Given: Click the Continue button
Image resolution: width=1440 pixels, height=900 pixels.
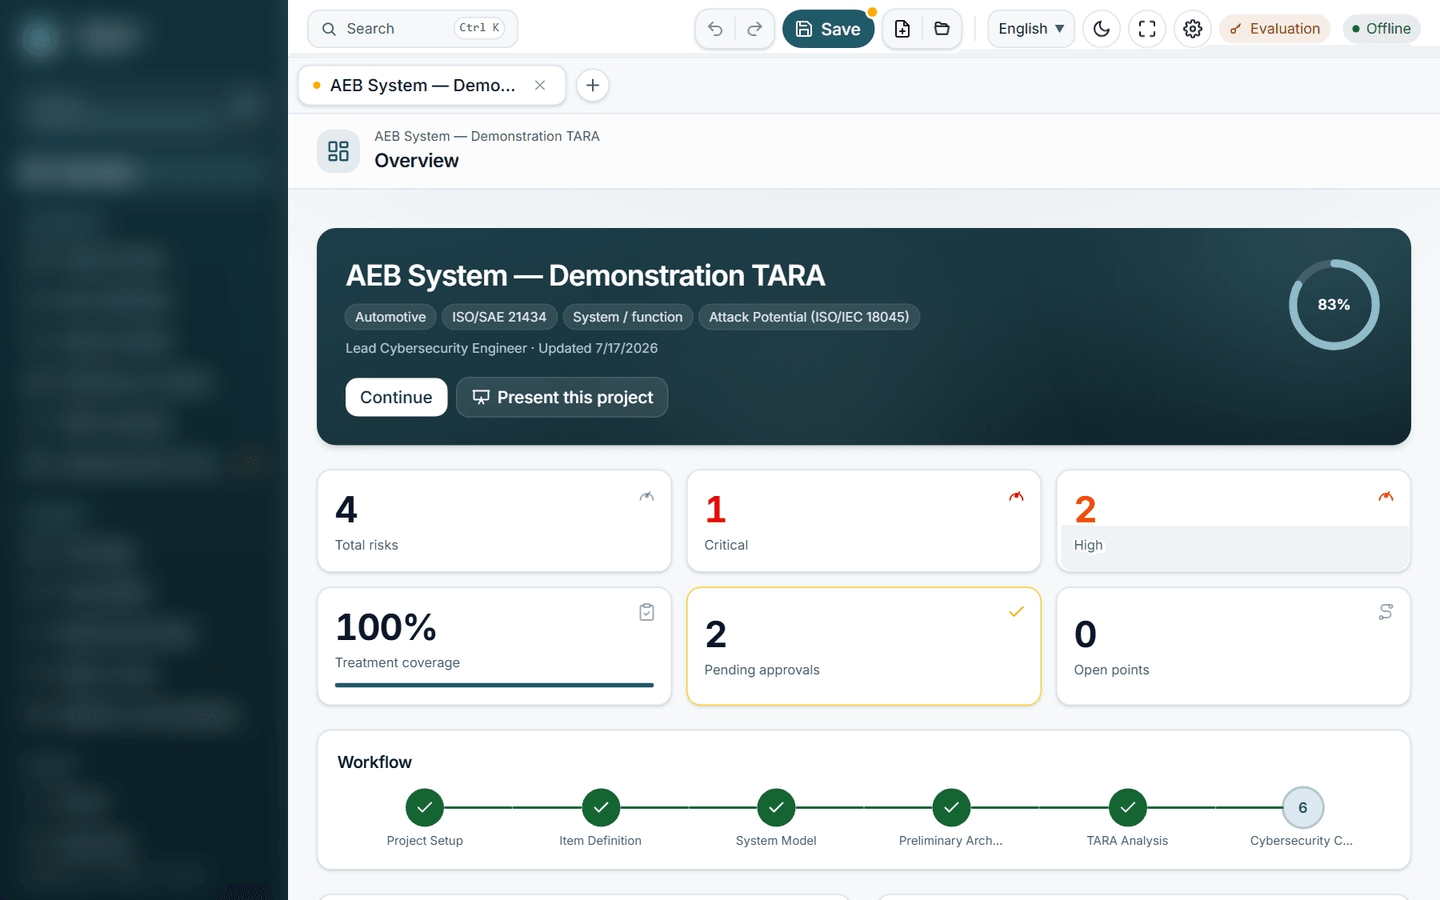Looking at the screenshot, I should pyautogui.click(x=396, y=397).
